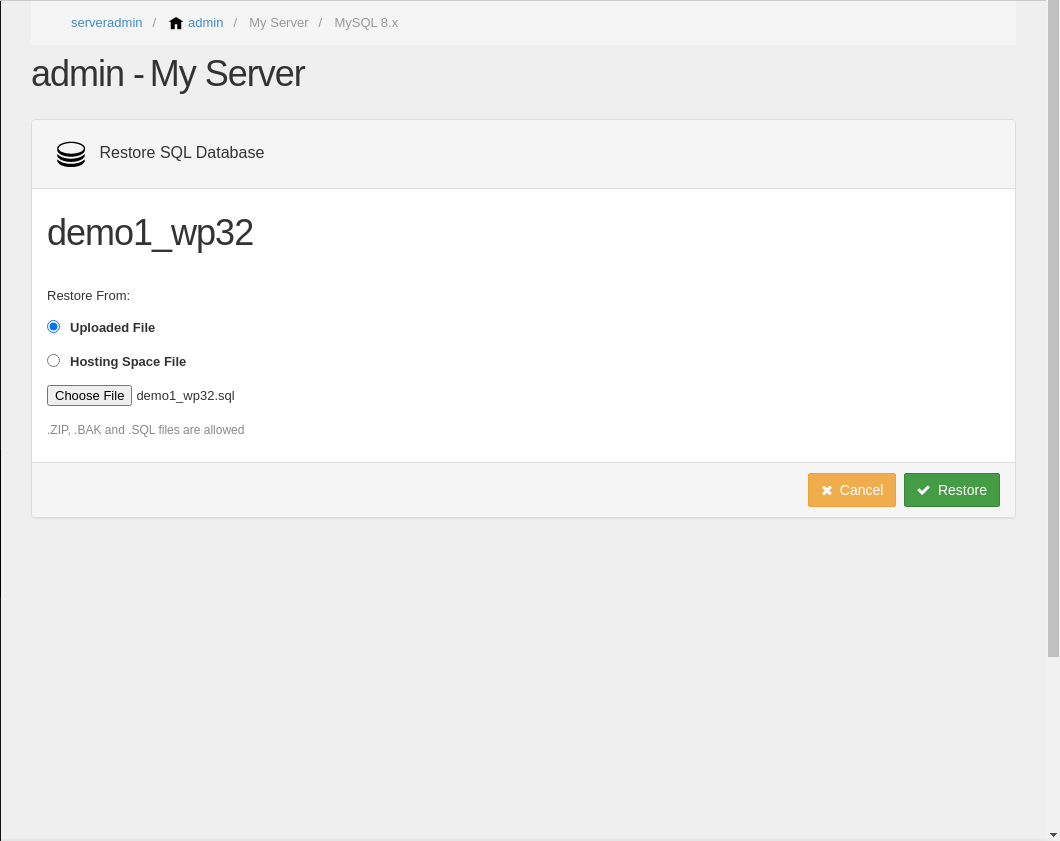The width and height of the screenshot is (1060, 841).
Task: Click the scrollbar down arrow
Action: (1053, 836)
